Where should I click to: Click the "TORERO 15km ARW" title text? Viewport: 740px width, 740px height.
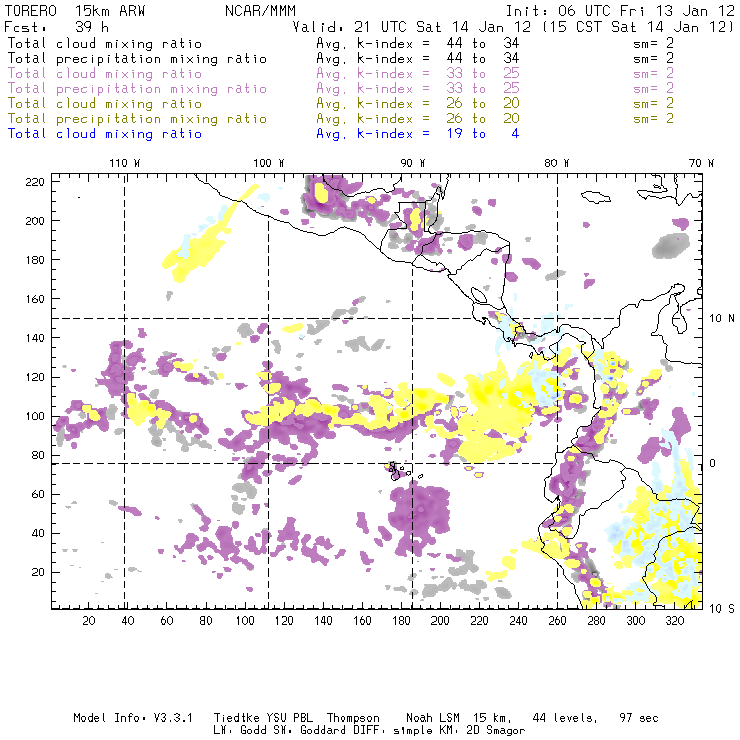[75, 11]
